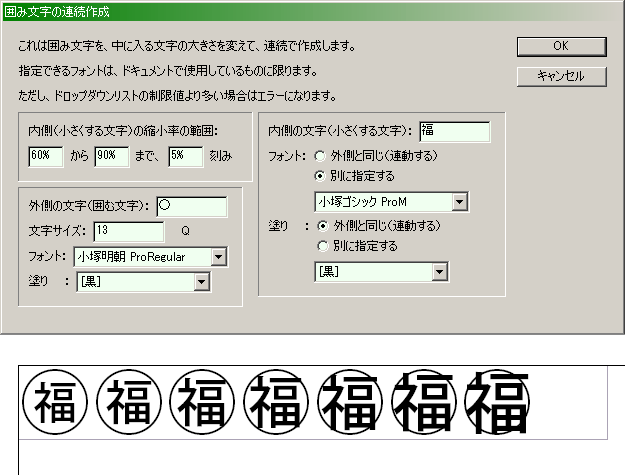Viewport: 625px width, 475px height.
Task: Click the outer character field containing ○
Action: coord(192,206)
